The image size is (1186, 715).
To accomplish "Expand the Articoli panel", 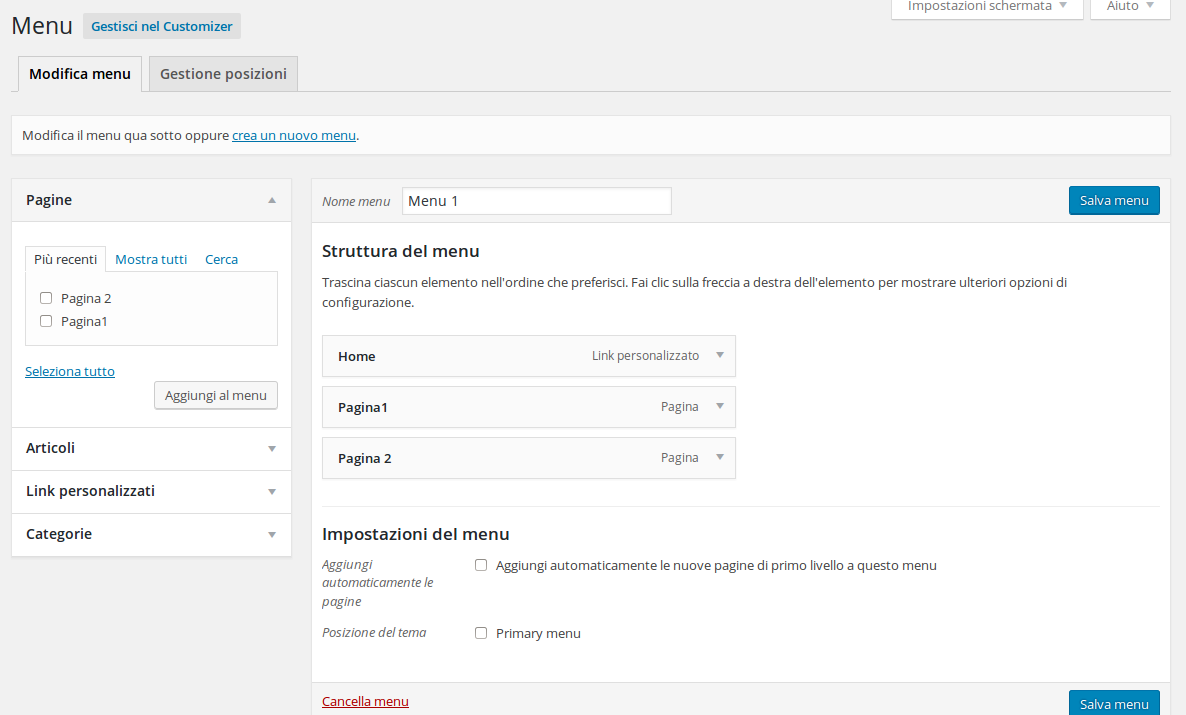I will click(x=271, y=449).
